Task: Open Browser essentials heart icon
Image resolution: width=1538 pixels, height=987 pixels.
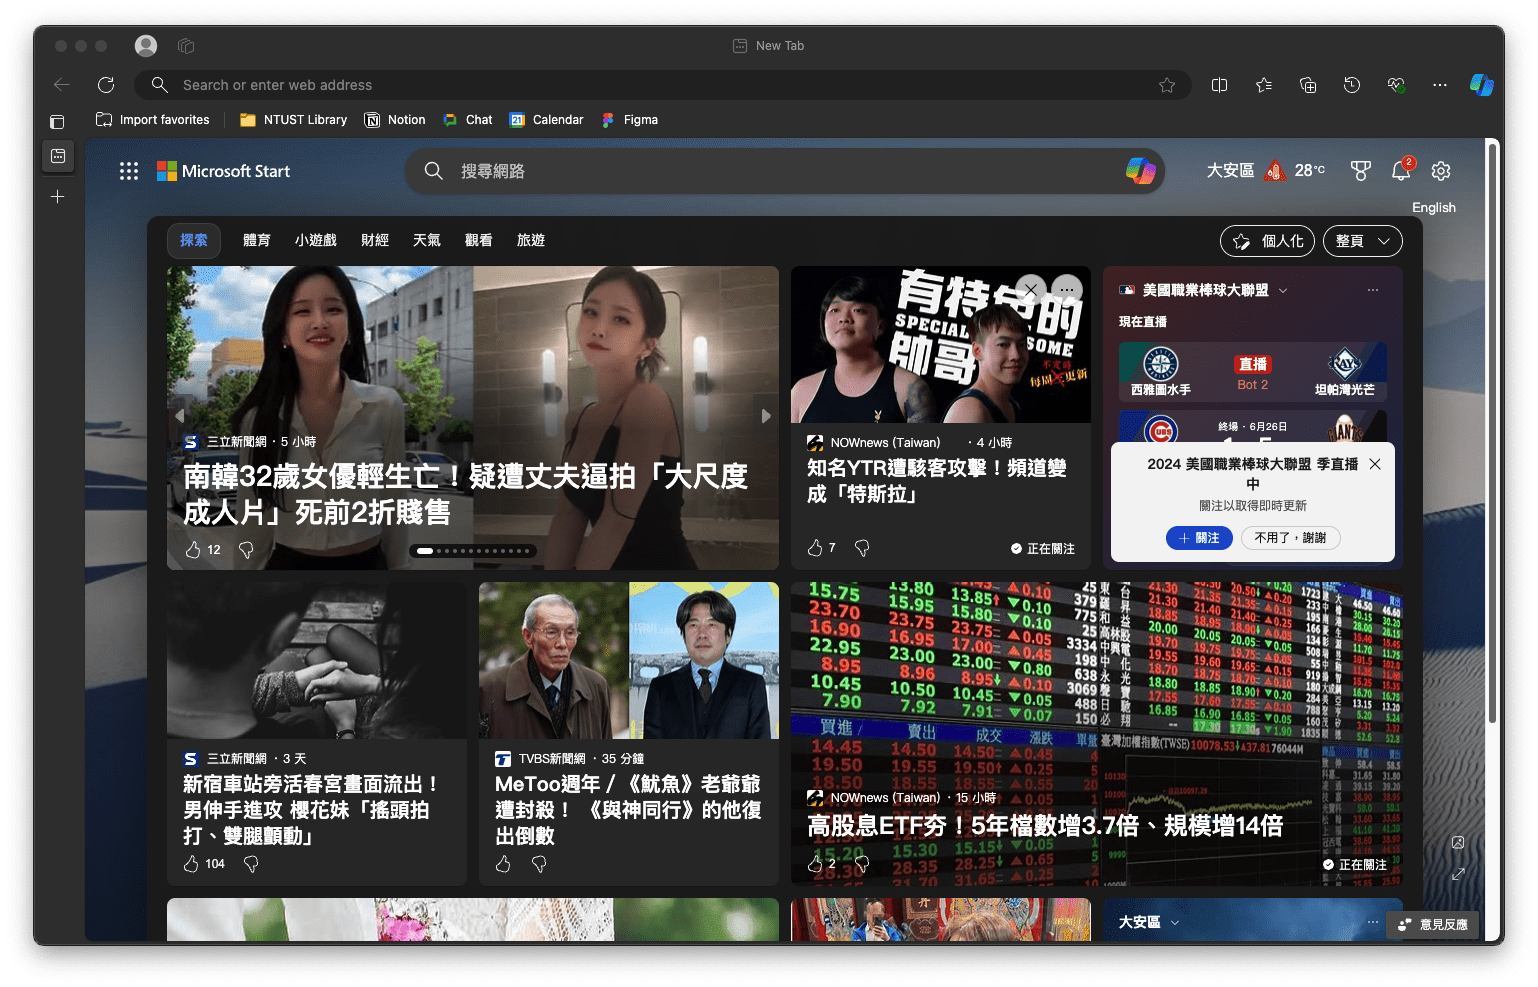Action: [1396, 85]
